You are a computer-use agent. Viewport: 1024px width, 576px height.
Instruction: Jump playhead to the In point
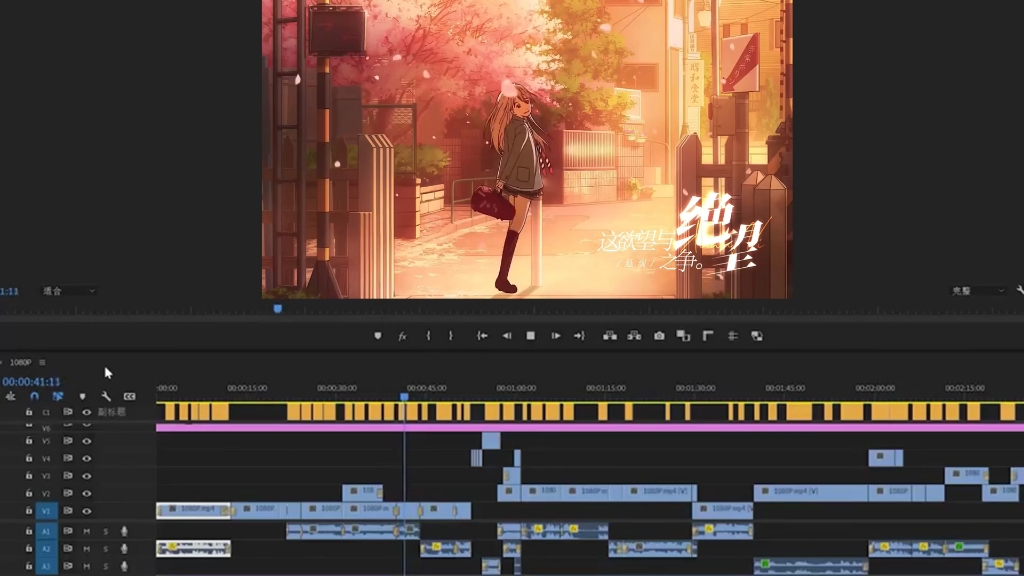tap(482, 336)
